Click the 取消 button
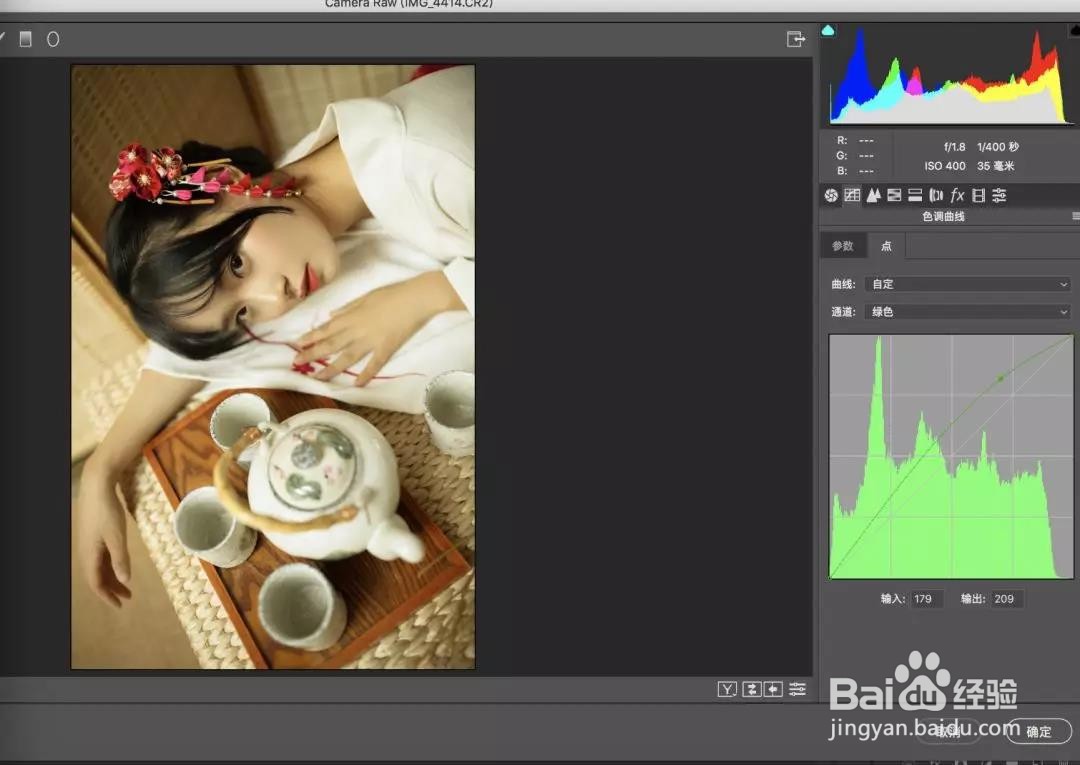1080x765 pixels. pyautogui.click(x=948, y=731)
